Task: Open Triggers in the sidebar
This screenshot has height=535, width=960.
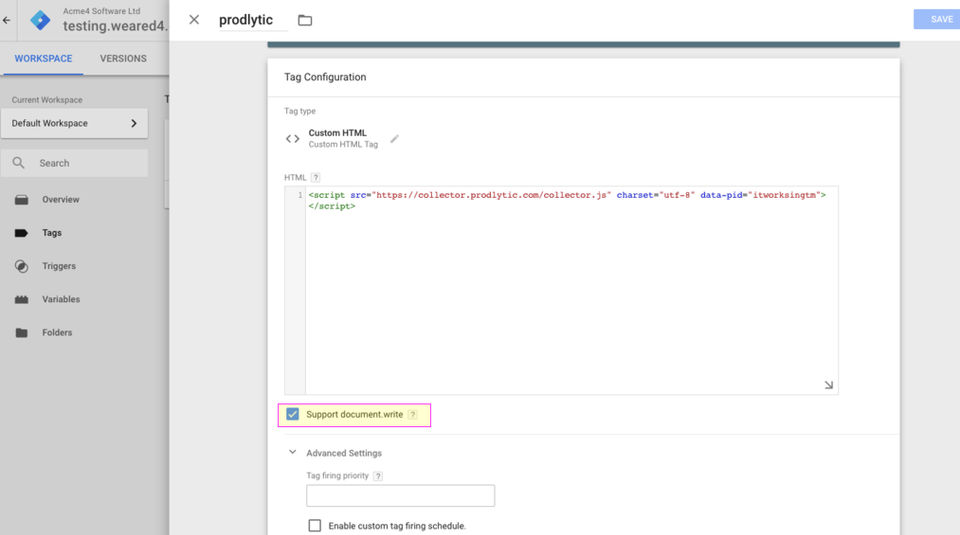Action: tap(58, 266)
